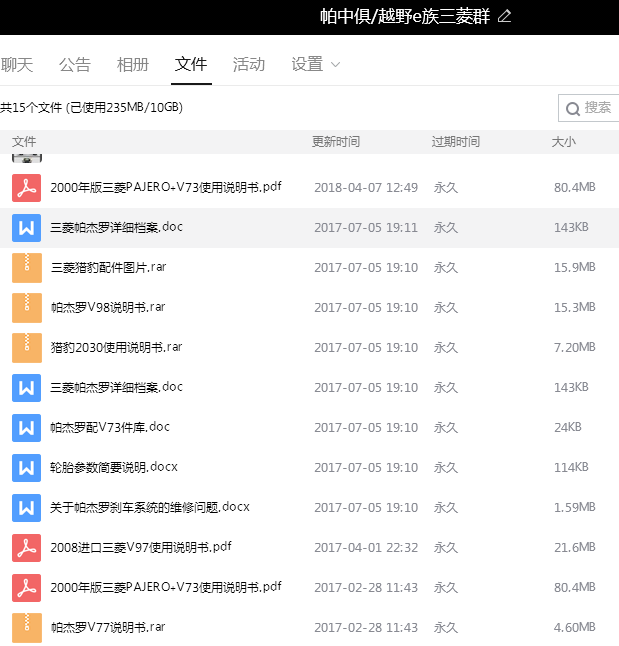Screen dimensions: 619x646
Task: Open file 帕杰罗V98说明书.rar
Action: tap(108, 307)
